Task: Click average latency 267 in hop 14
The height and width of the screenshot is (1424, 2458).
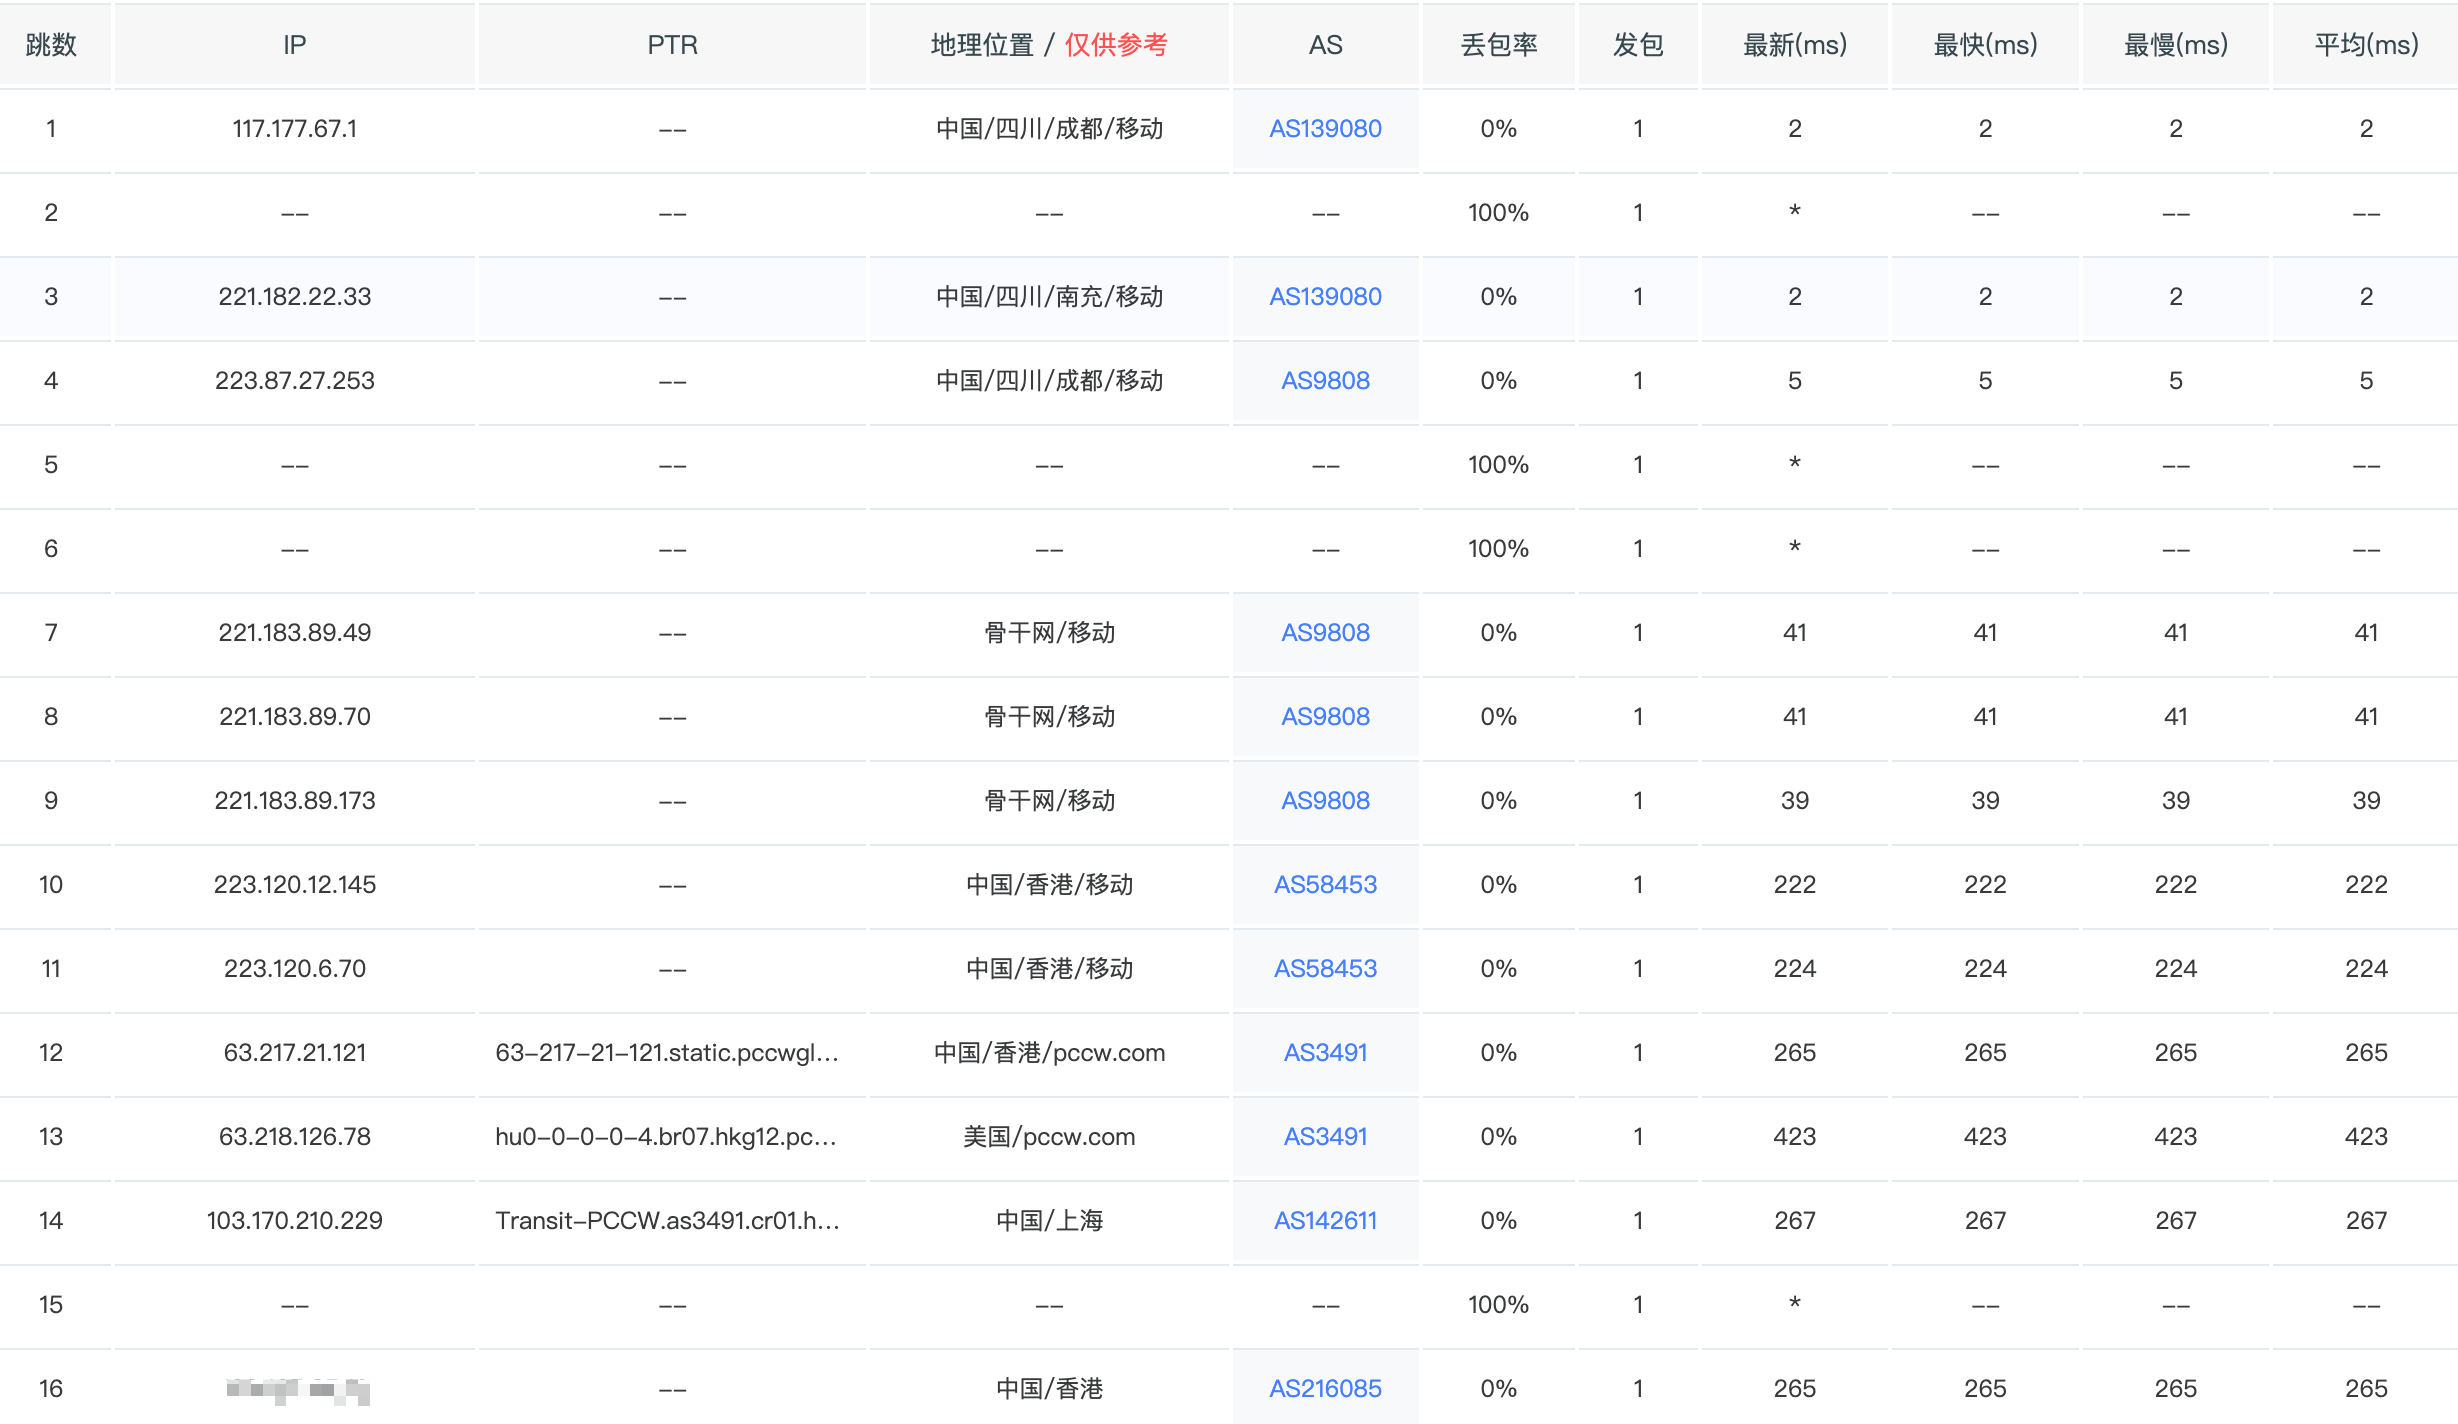Action: coord(2366,1221)
